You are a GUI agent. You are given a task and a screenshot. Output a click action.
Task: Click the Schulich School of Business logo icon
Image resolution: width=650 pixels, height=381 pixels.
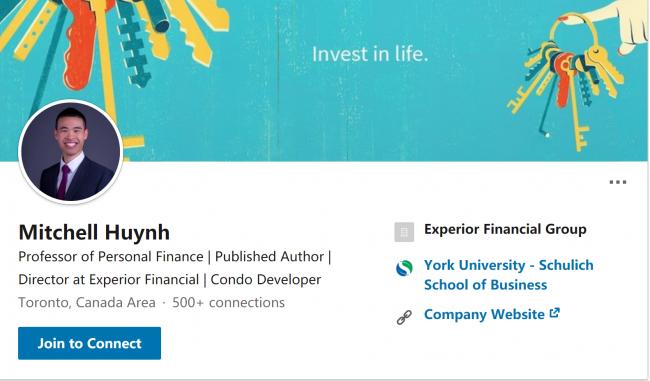point(404,268)
